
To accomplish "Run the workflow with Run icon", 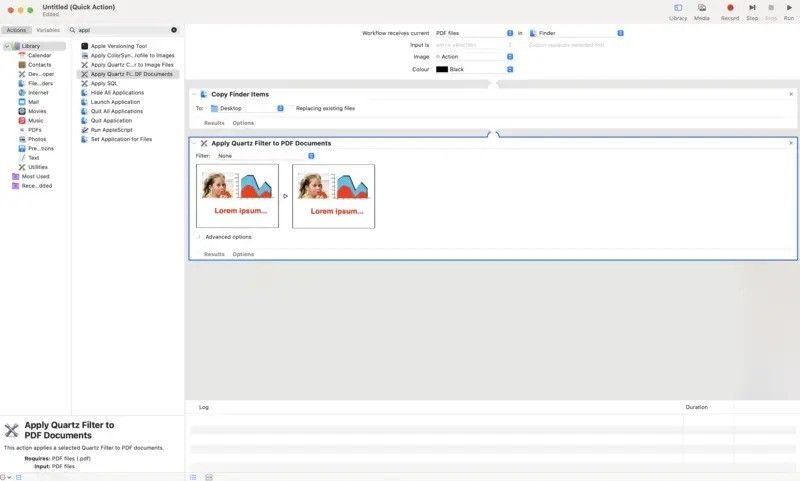I will click(789, 8).
